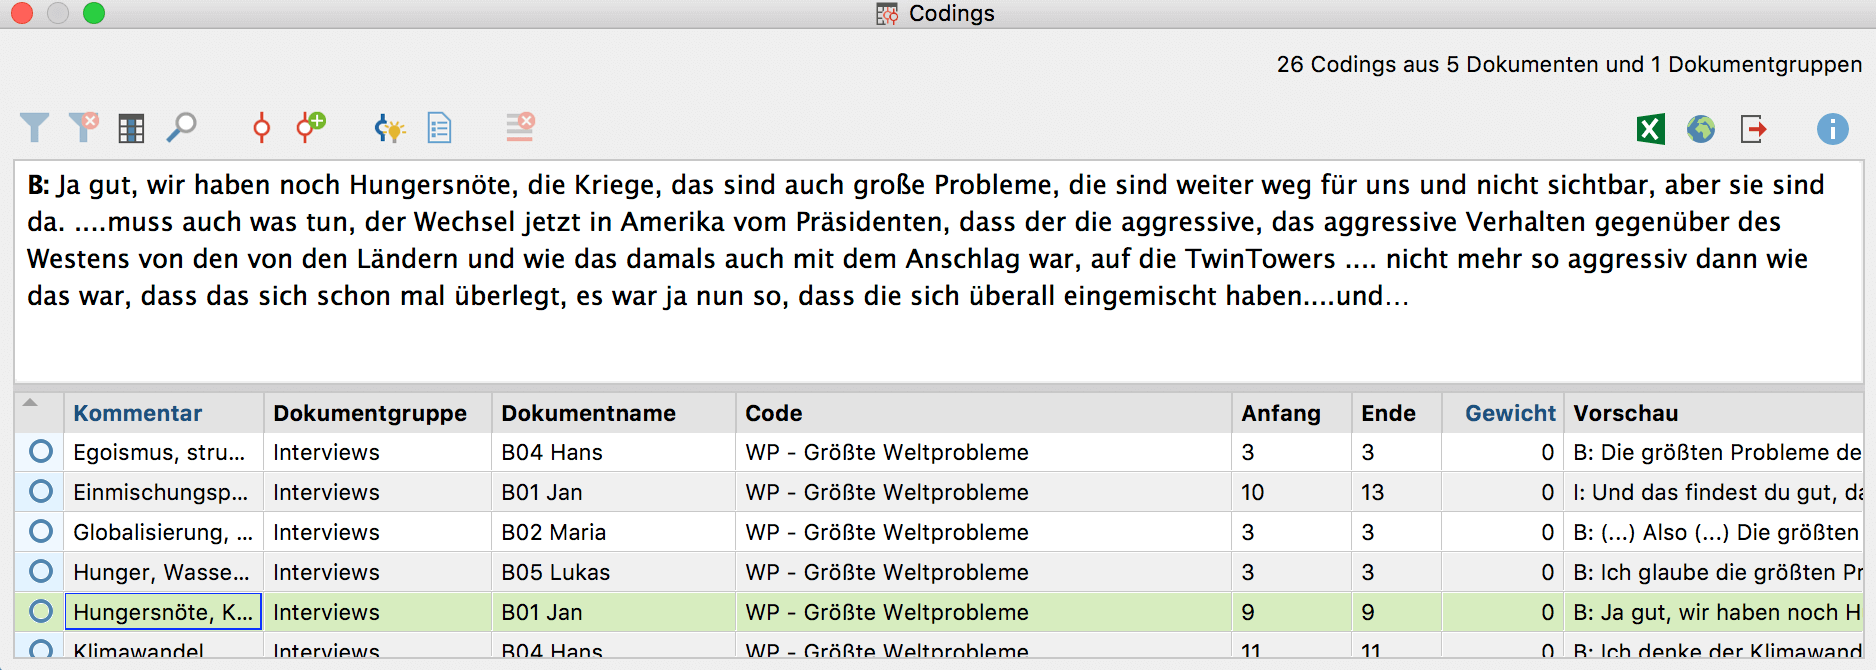Click the highlighted 'Hungersnöte, K...' comment cell
This screenshot has width=1876, height=670.
pyautogui.click(x=163, y=612)
